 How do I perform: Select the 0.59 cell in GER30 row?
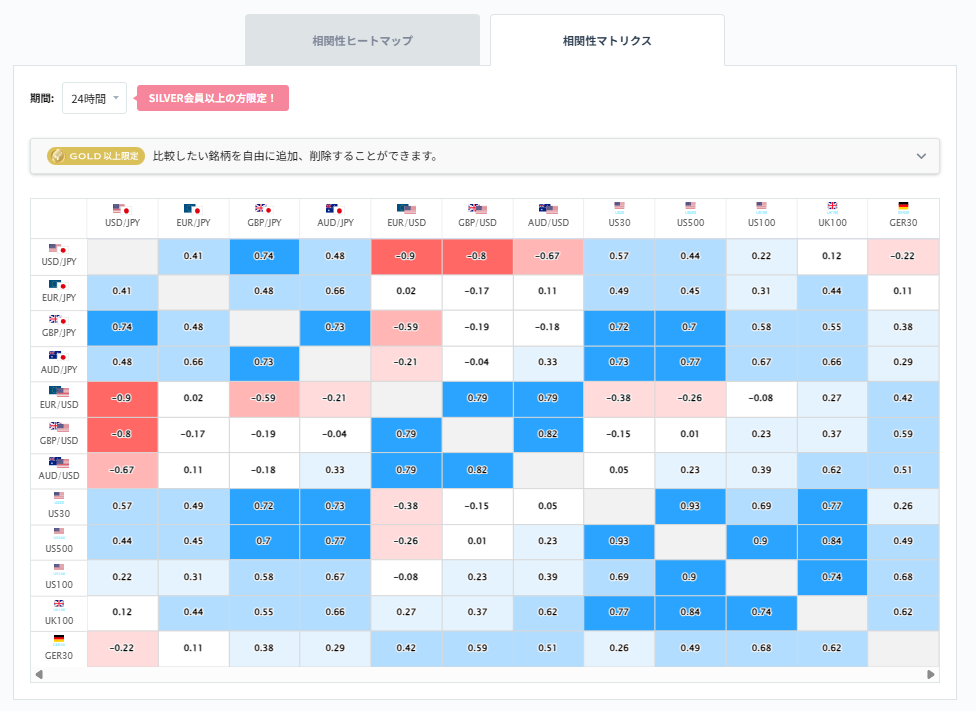pyautogui.click(x=477, y=648)
